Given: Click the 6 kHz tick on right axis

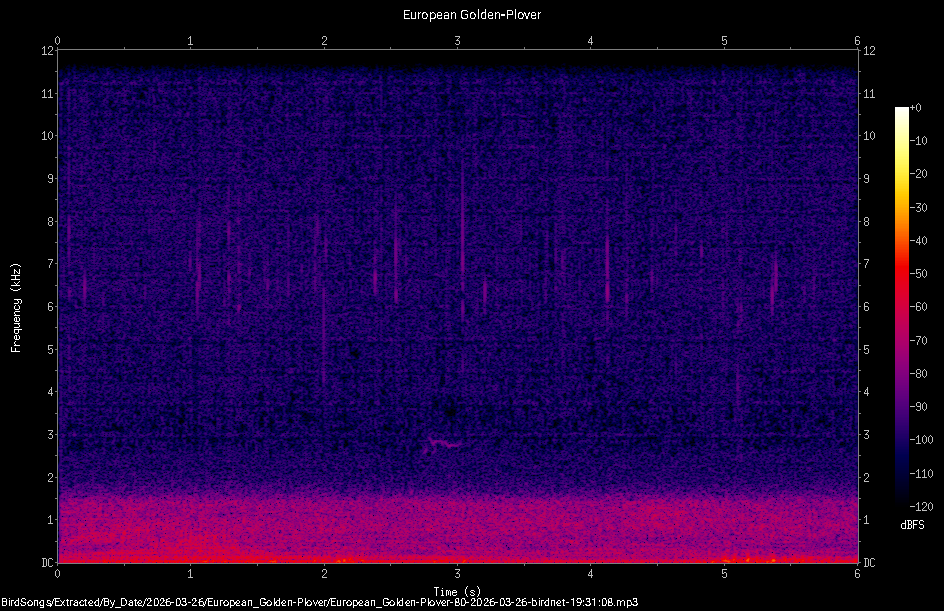Looking at the screenshot, I should tap(866, 307).
